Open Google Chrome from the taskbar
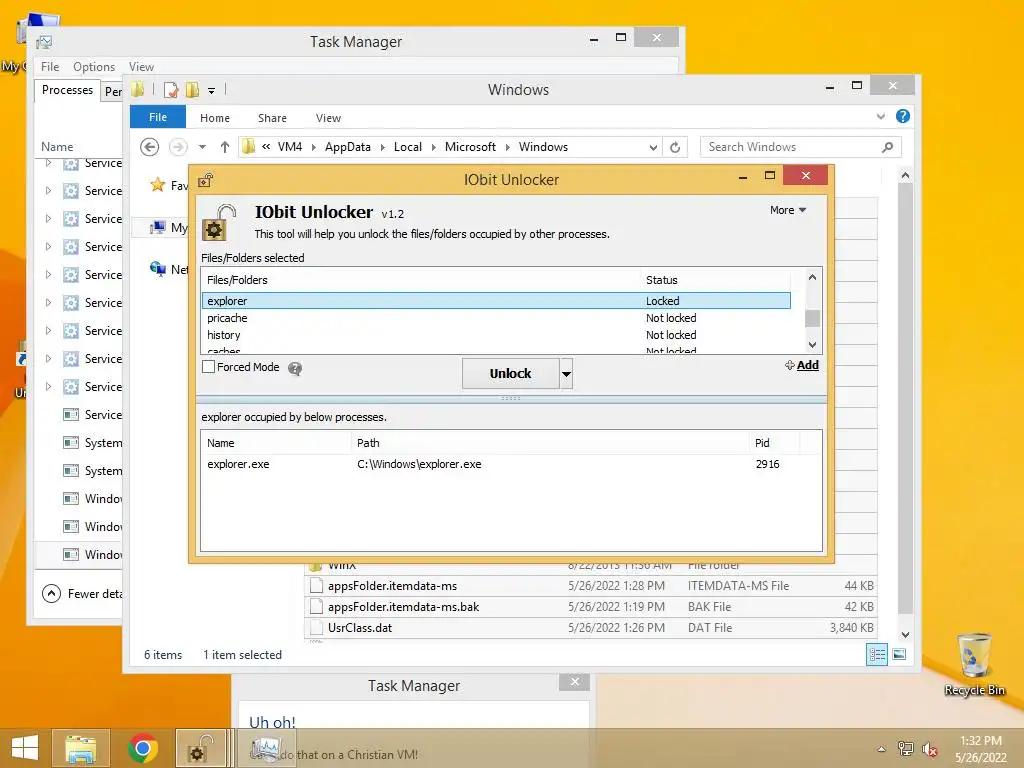 [x=143, y=748]
